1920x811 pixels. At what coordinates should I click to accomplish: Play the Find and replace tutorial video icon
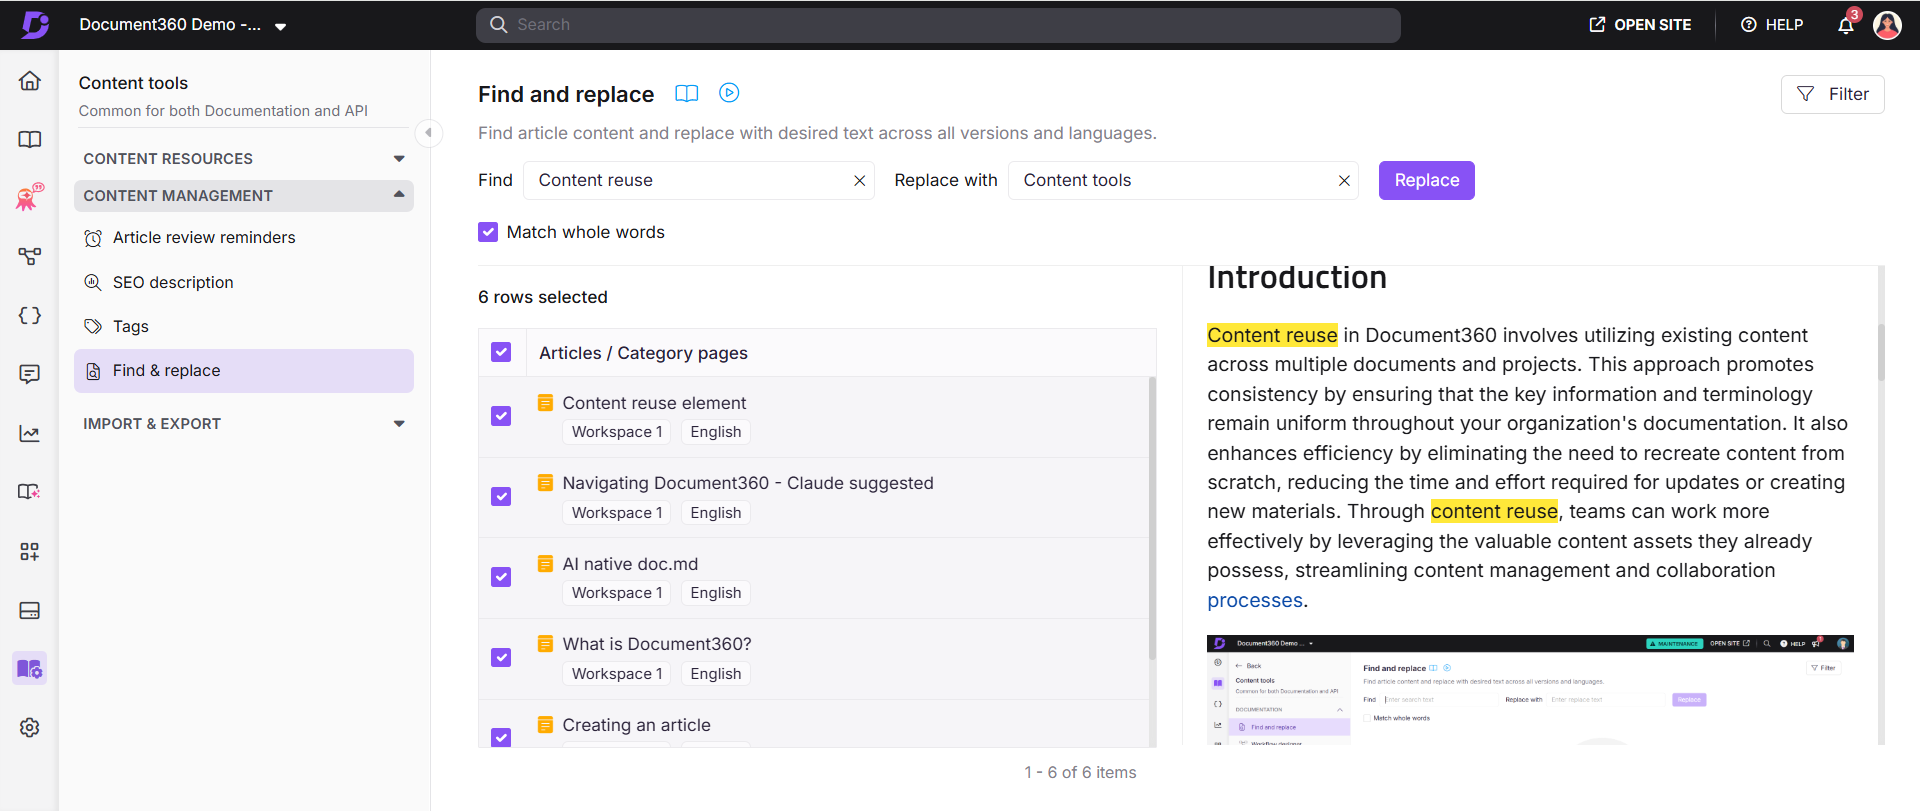[x=729, y=93]
